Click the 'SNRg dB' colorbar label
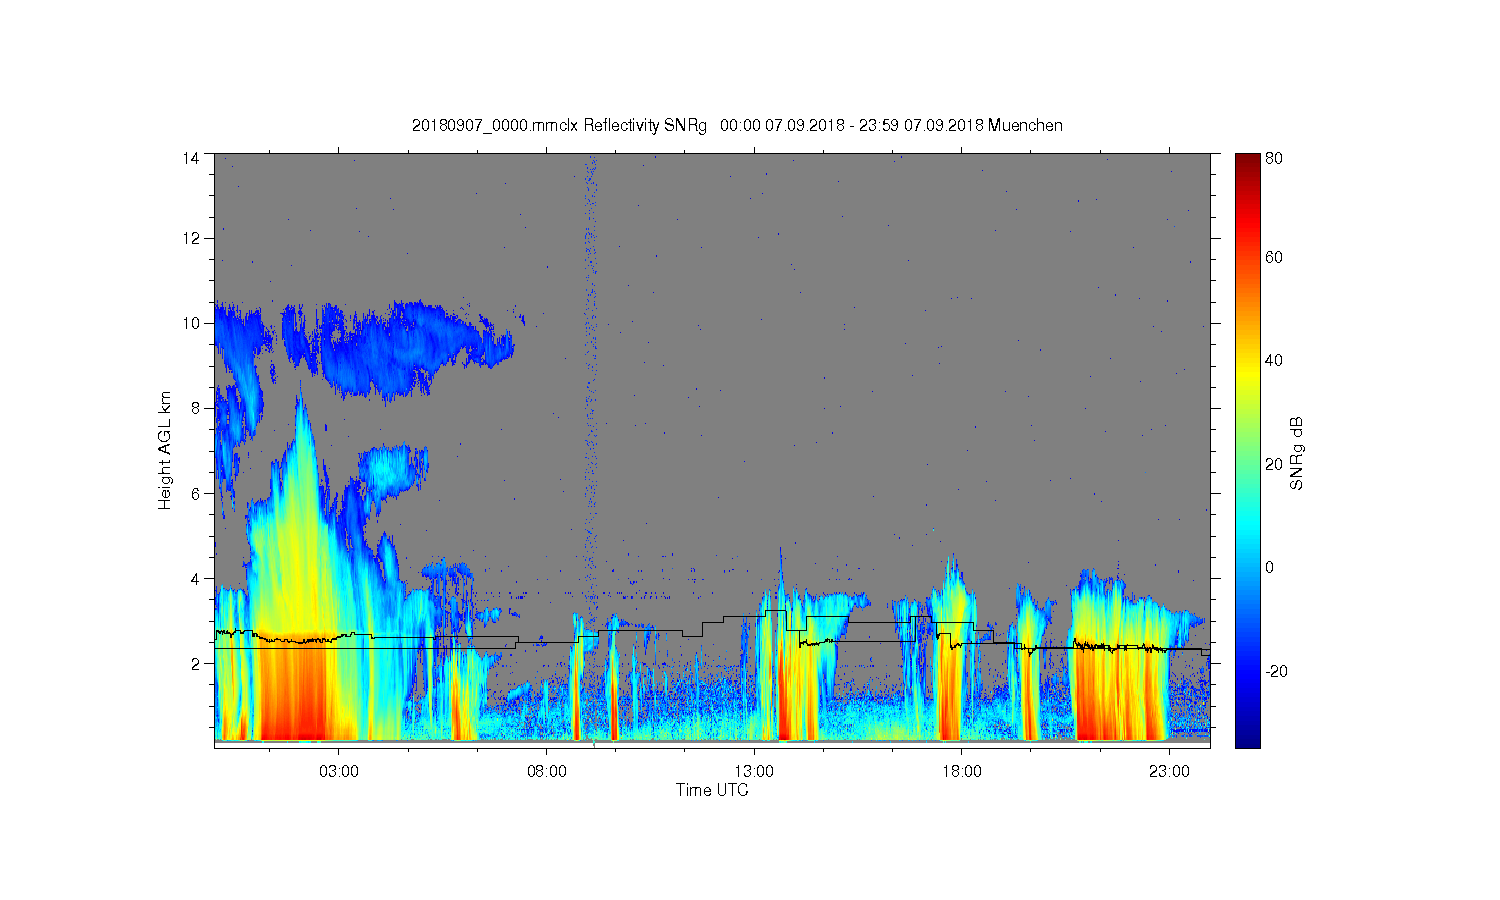This screenshot has height=900, width=1500. point(1296,453)
